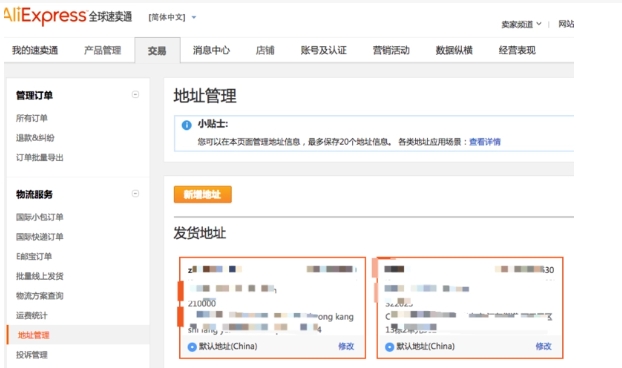622x368 pixels.
Task: Click 修改 on the left address card
Action: [x=346, y=346]
